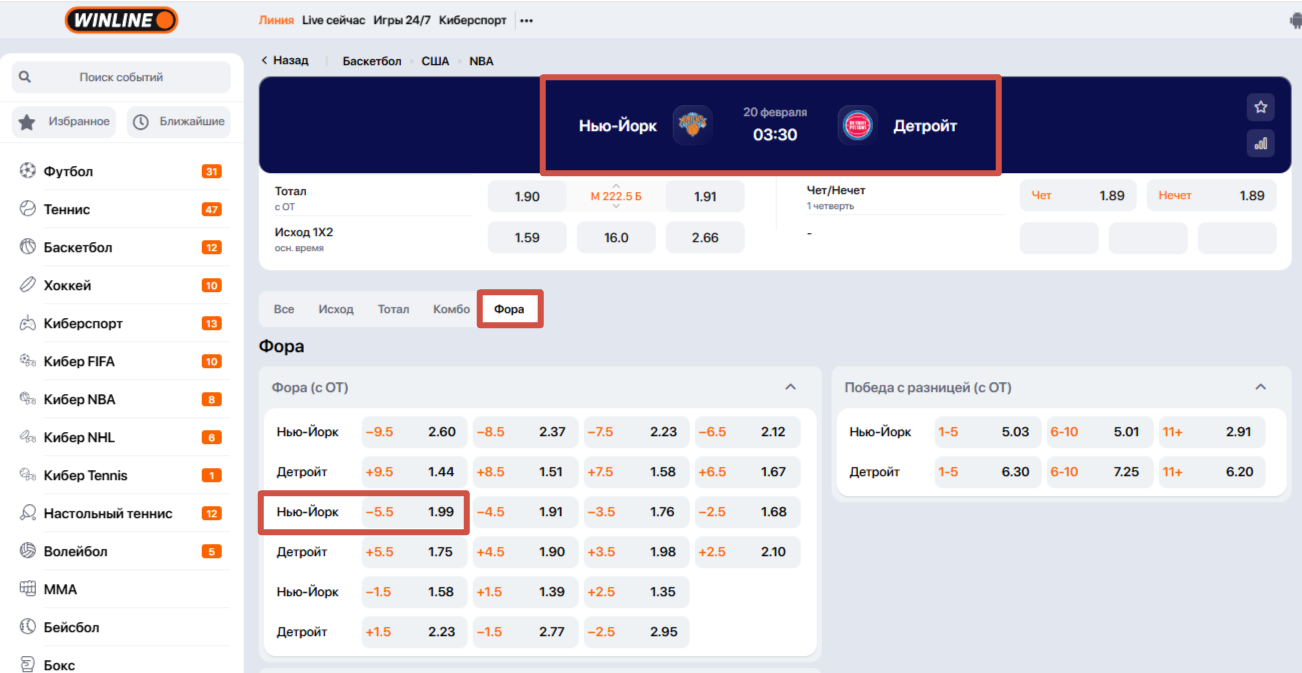Open Live сейчас section
This screenshot has width=1302, height=673.
pos(334,20)
